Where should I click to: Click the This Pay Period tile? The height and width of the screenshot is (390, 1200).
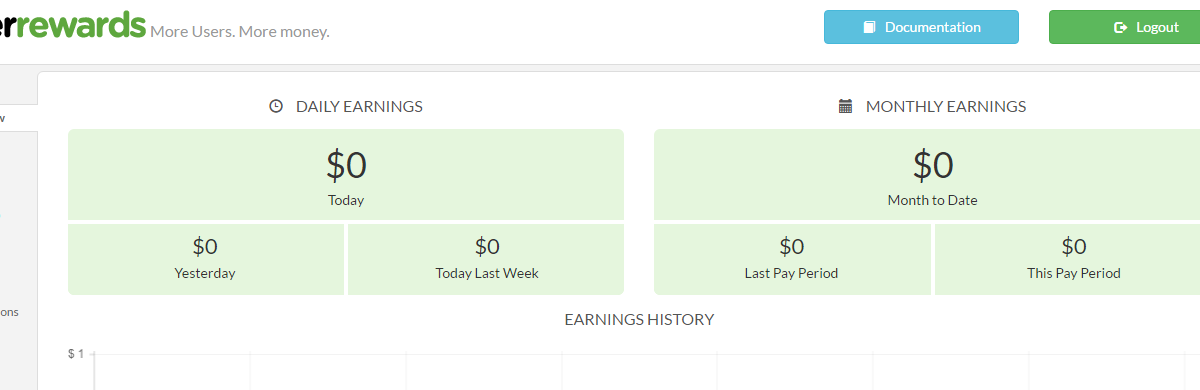pyautogui.click(x=1068, y=259)
